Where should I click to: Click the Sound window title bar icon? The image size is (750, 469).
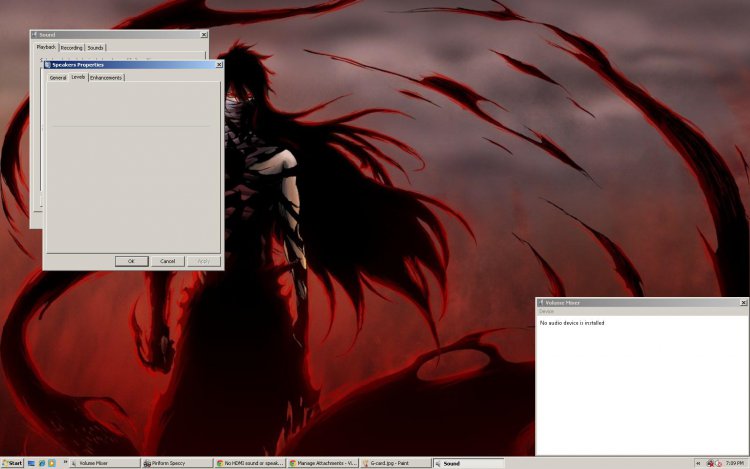click(34, 35)
